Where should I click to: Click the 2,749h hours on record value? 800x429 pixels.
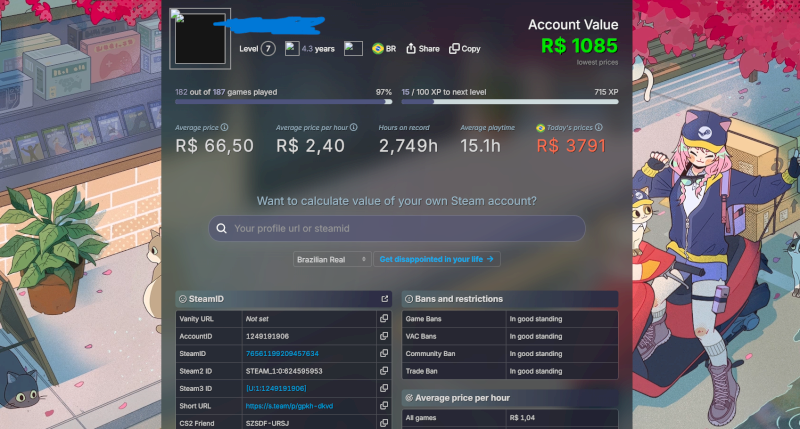[x=408, y=146]
